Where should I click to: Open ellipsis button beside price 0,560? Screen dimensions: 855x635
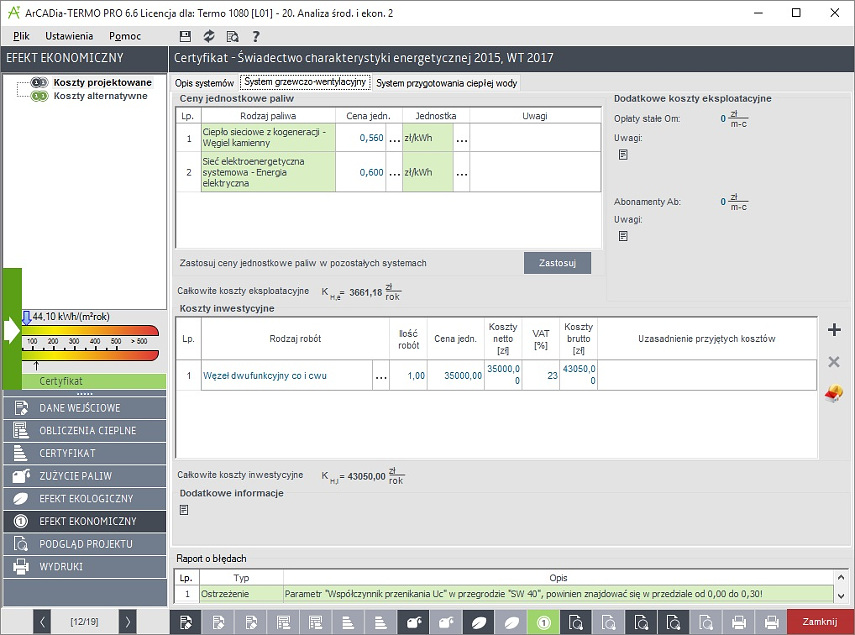point(394,138)
